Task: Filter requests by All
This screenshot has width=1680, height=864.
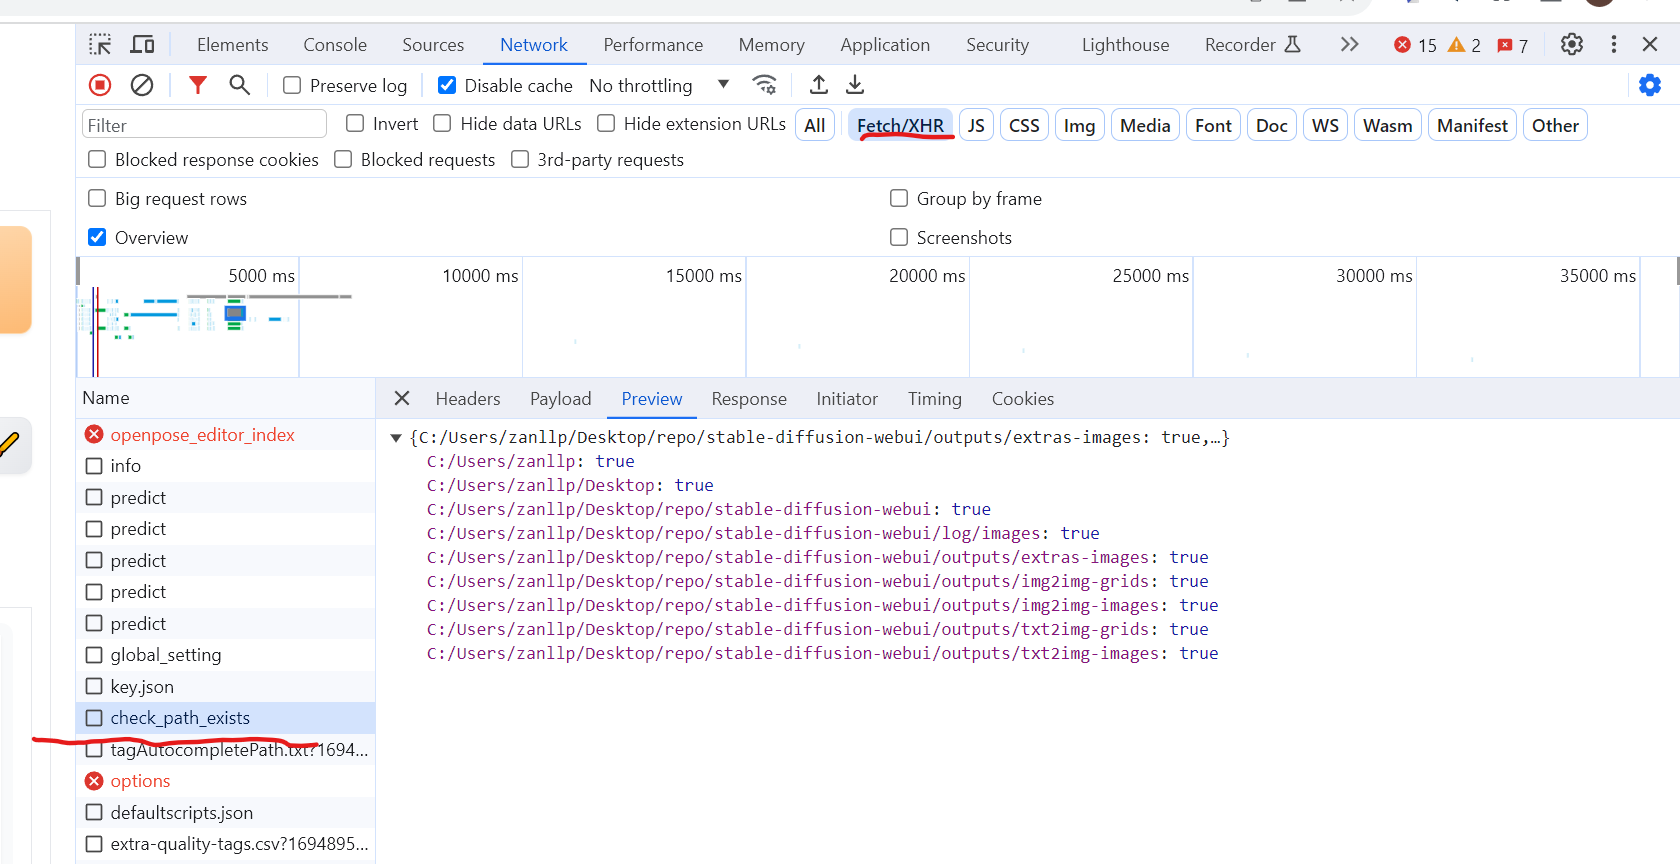Action: pyautogui.click(x=815, y=126)
